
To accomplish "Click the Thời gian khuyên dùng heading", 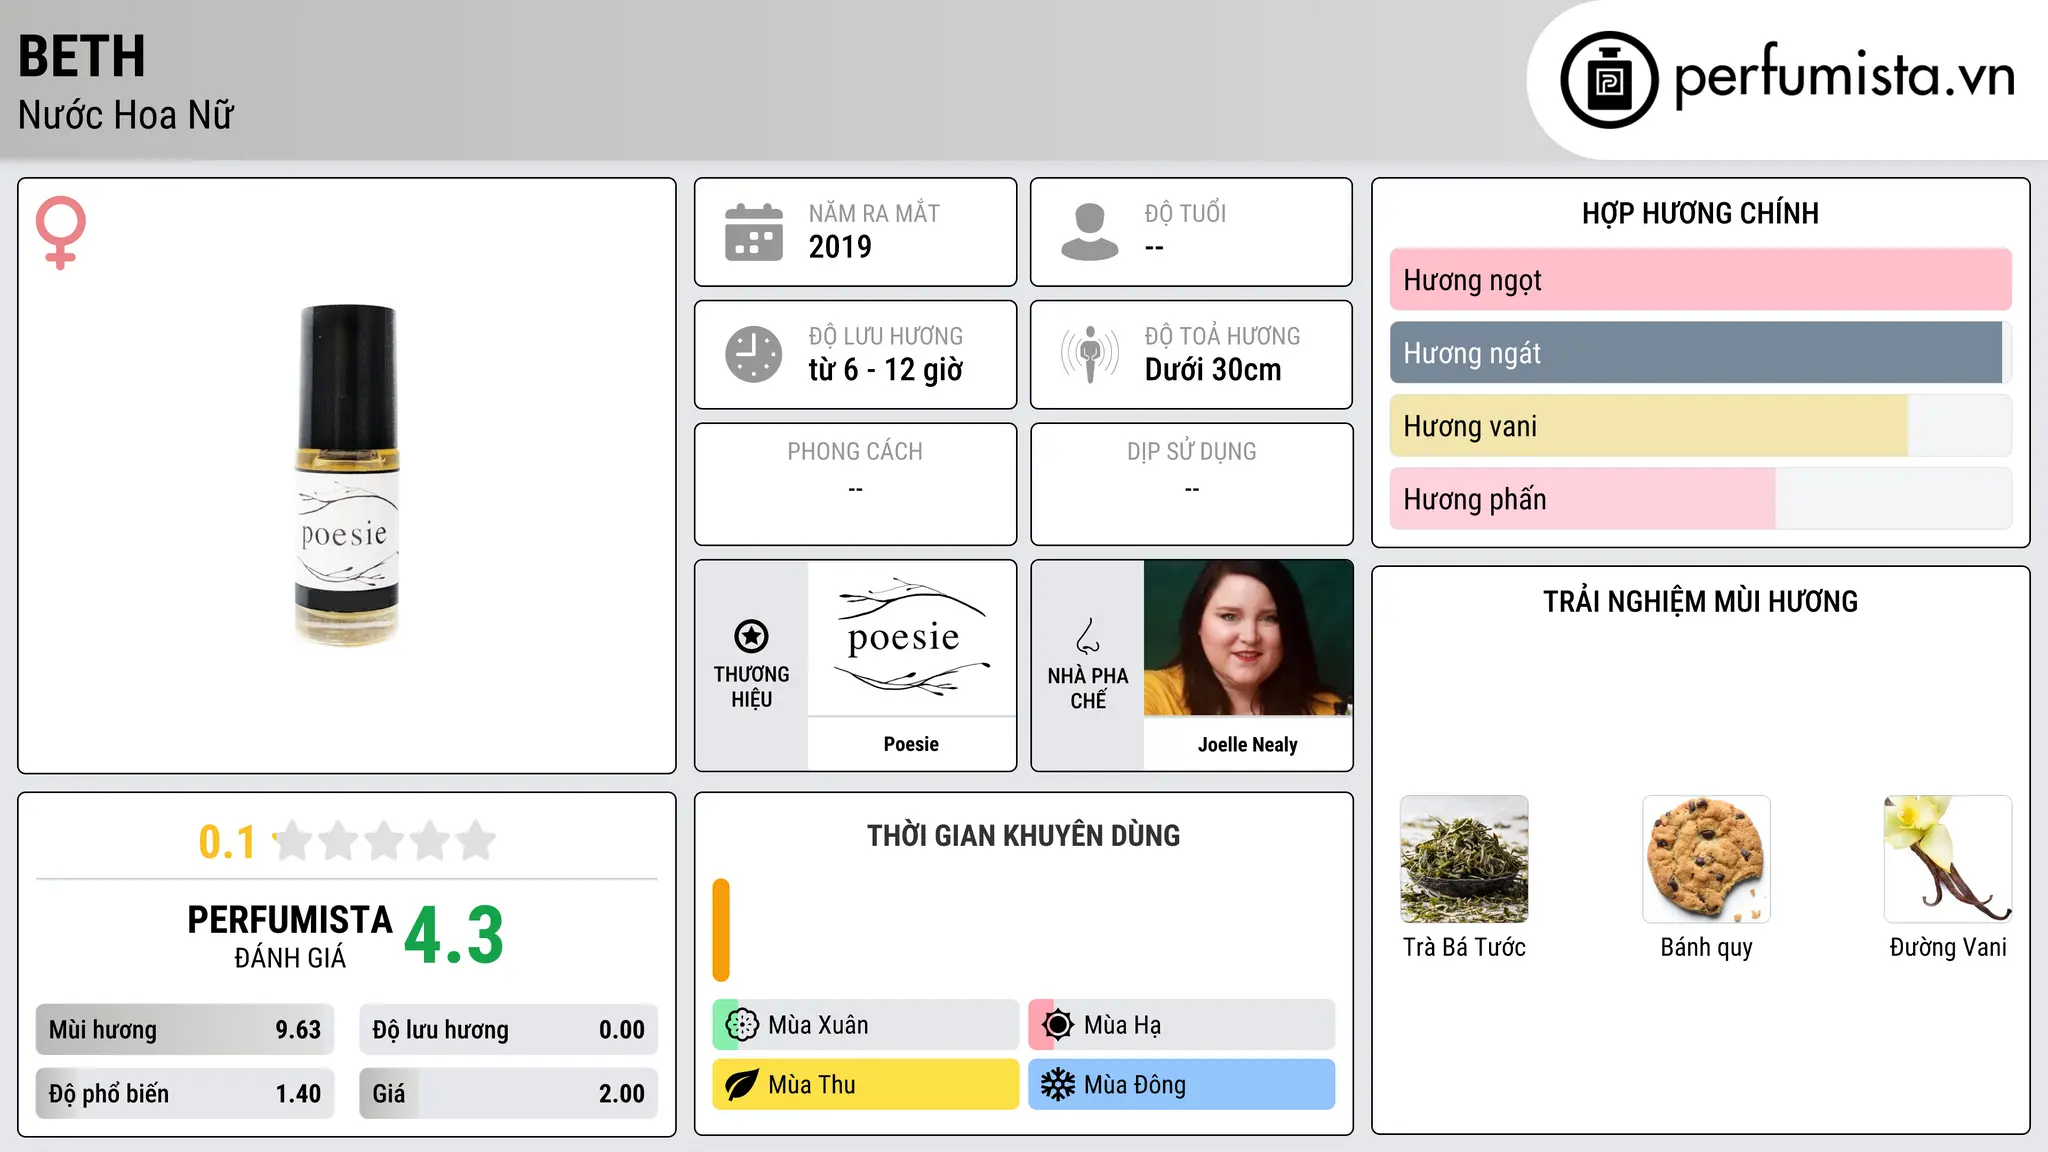I will pos(1023,835).
